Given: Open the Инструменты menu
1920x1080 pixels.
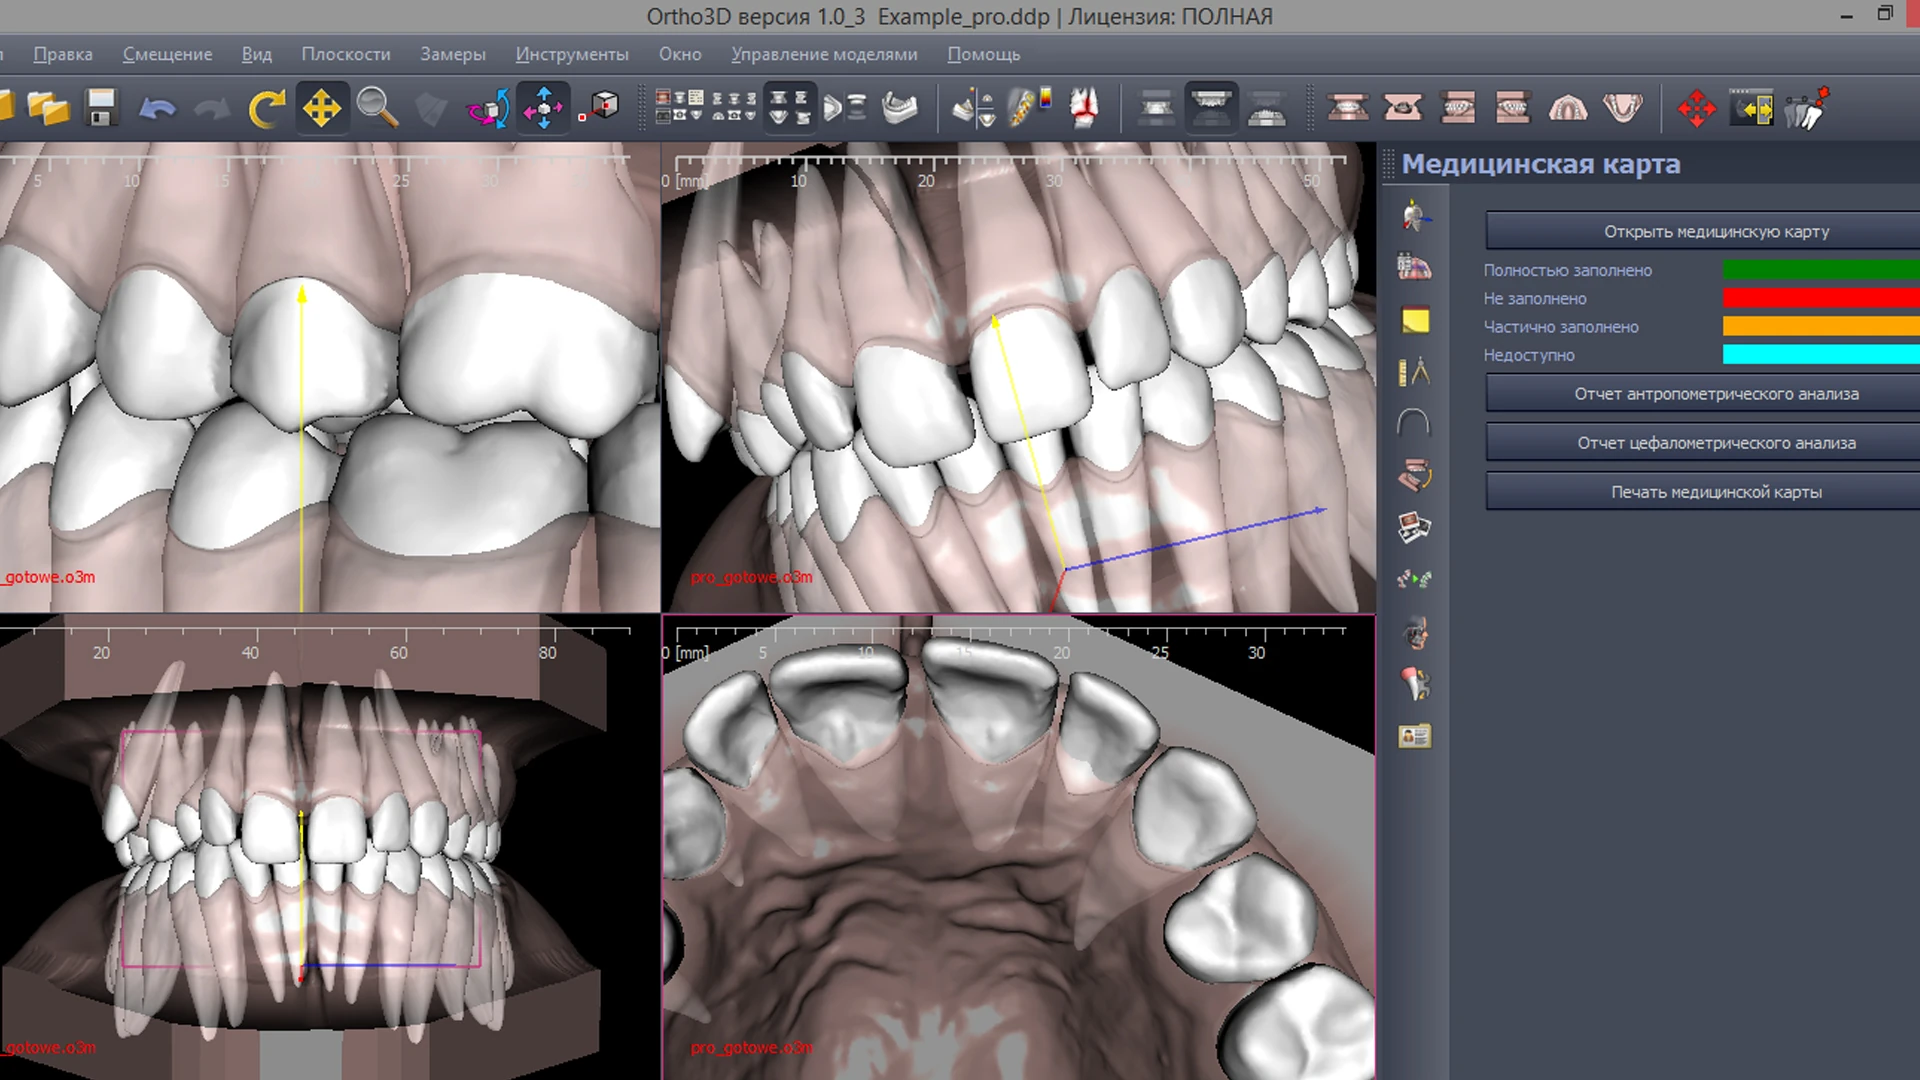Looking at the screenshot, I should pos(572,54).
